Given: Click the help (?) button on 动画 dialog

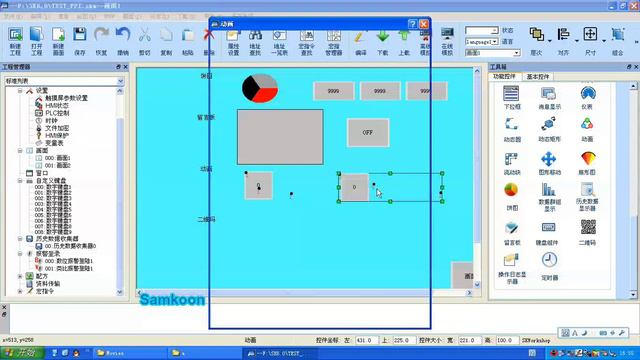Looking at the screenshot, I should (x=412, y=24).
